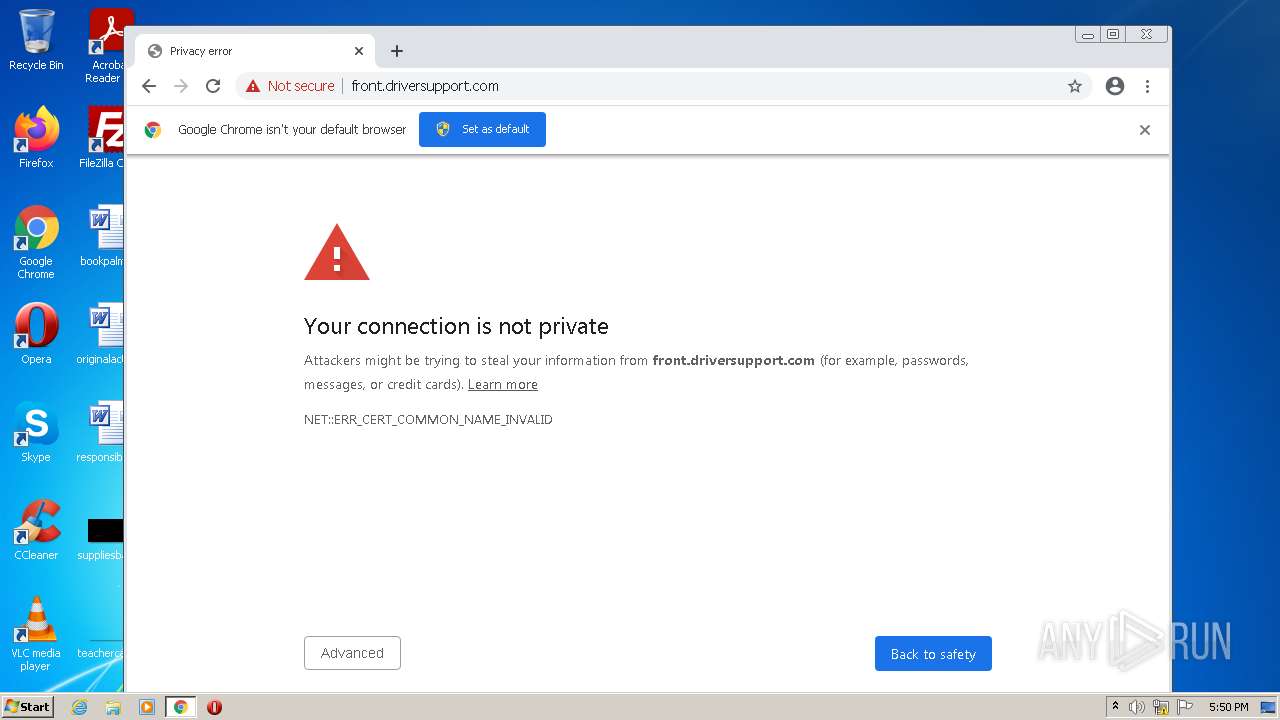The image size is (1280, 720).
Task: Open the Recycle Bin desktop icon
Action: pos(36,40)
